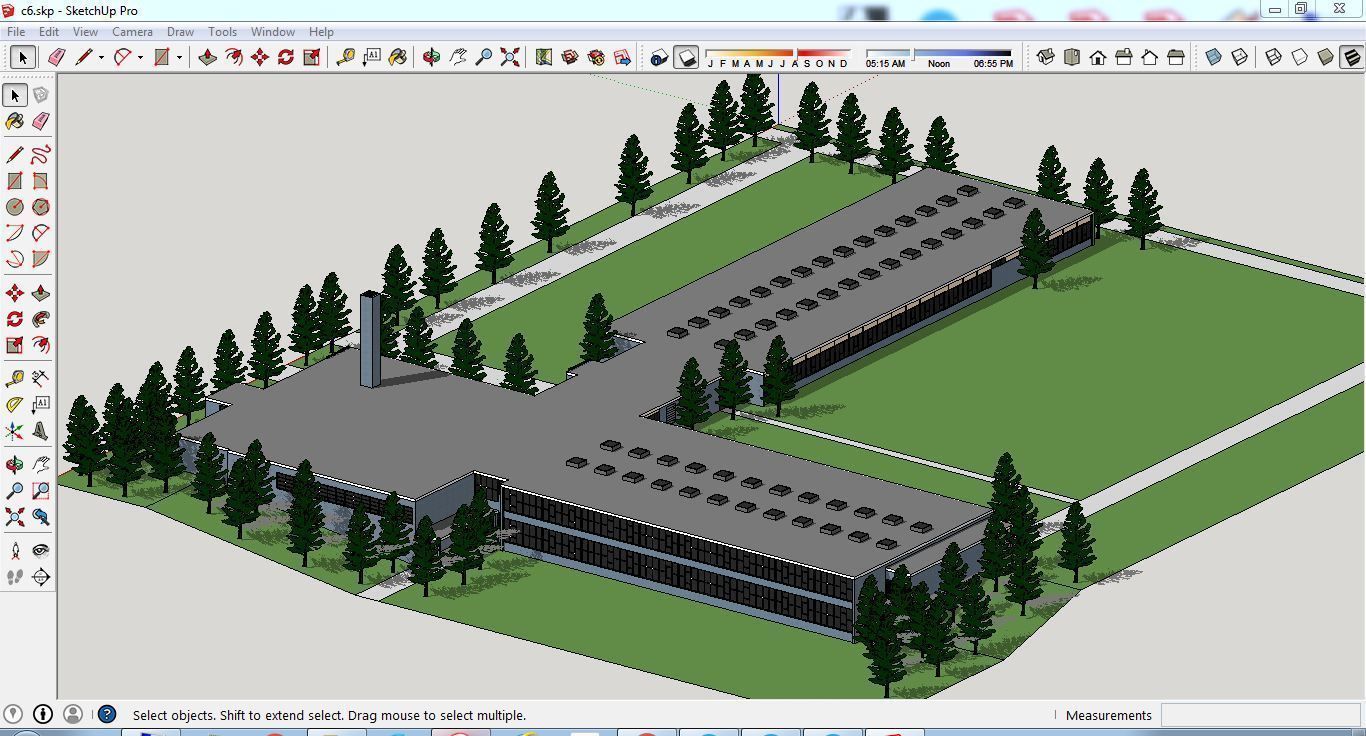The image size is (1366, 736).
Task: Click the Share Model export icon
Action: [x=622, y=57]
